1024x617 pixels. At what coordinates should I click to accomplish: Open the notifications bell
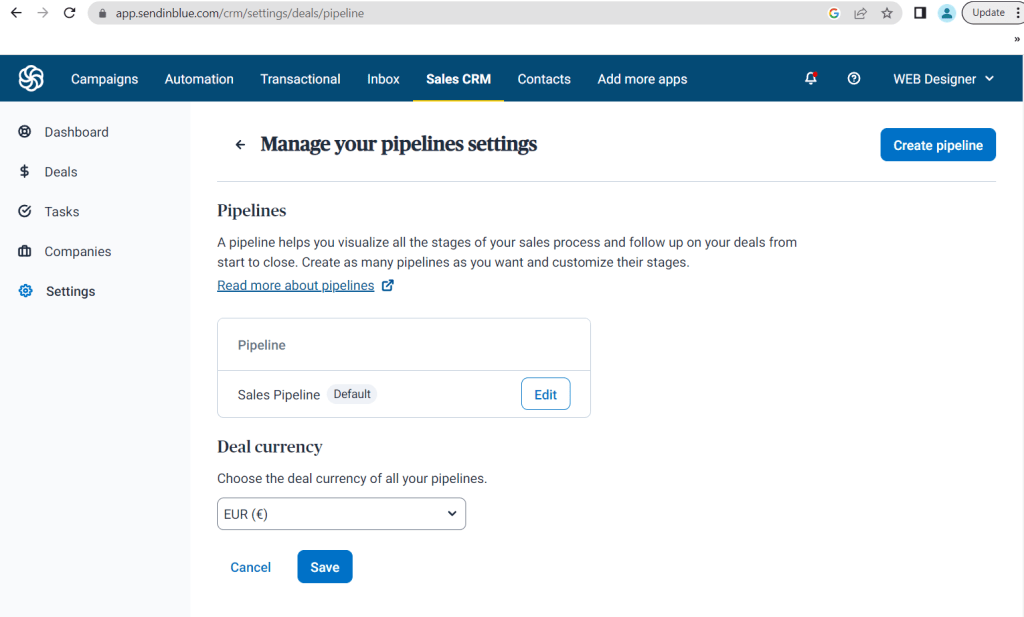(811, 79)
